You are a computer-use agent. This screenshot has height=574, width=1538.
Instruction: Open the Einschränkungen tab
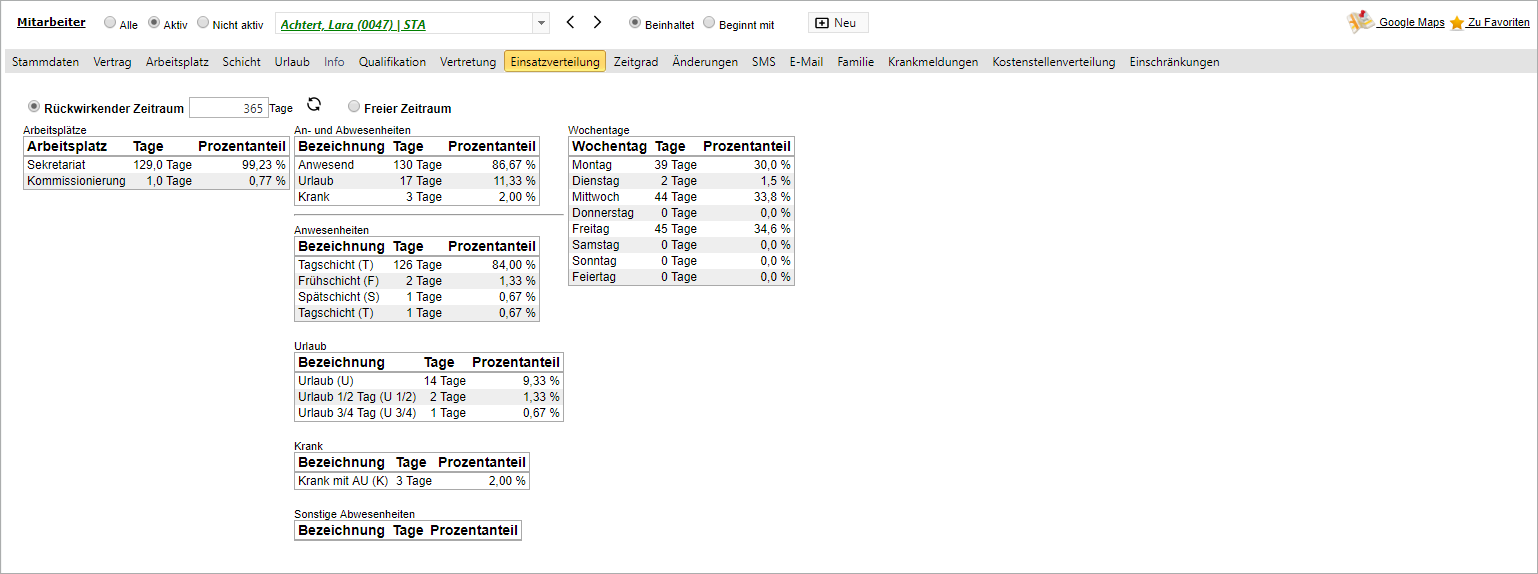tap(1174, 62)
